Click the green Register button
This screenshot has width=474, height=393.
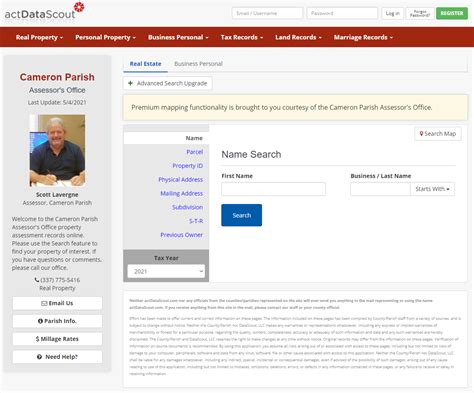click(452, 13)
